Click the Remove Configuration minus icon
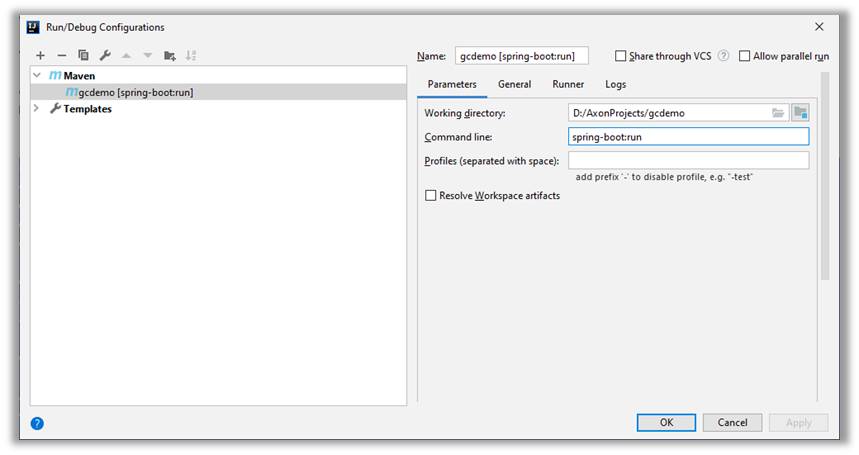Image resolution: width=859 pixels, height=455 pixels. pos(62,56)
